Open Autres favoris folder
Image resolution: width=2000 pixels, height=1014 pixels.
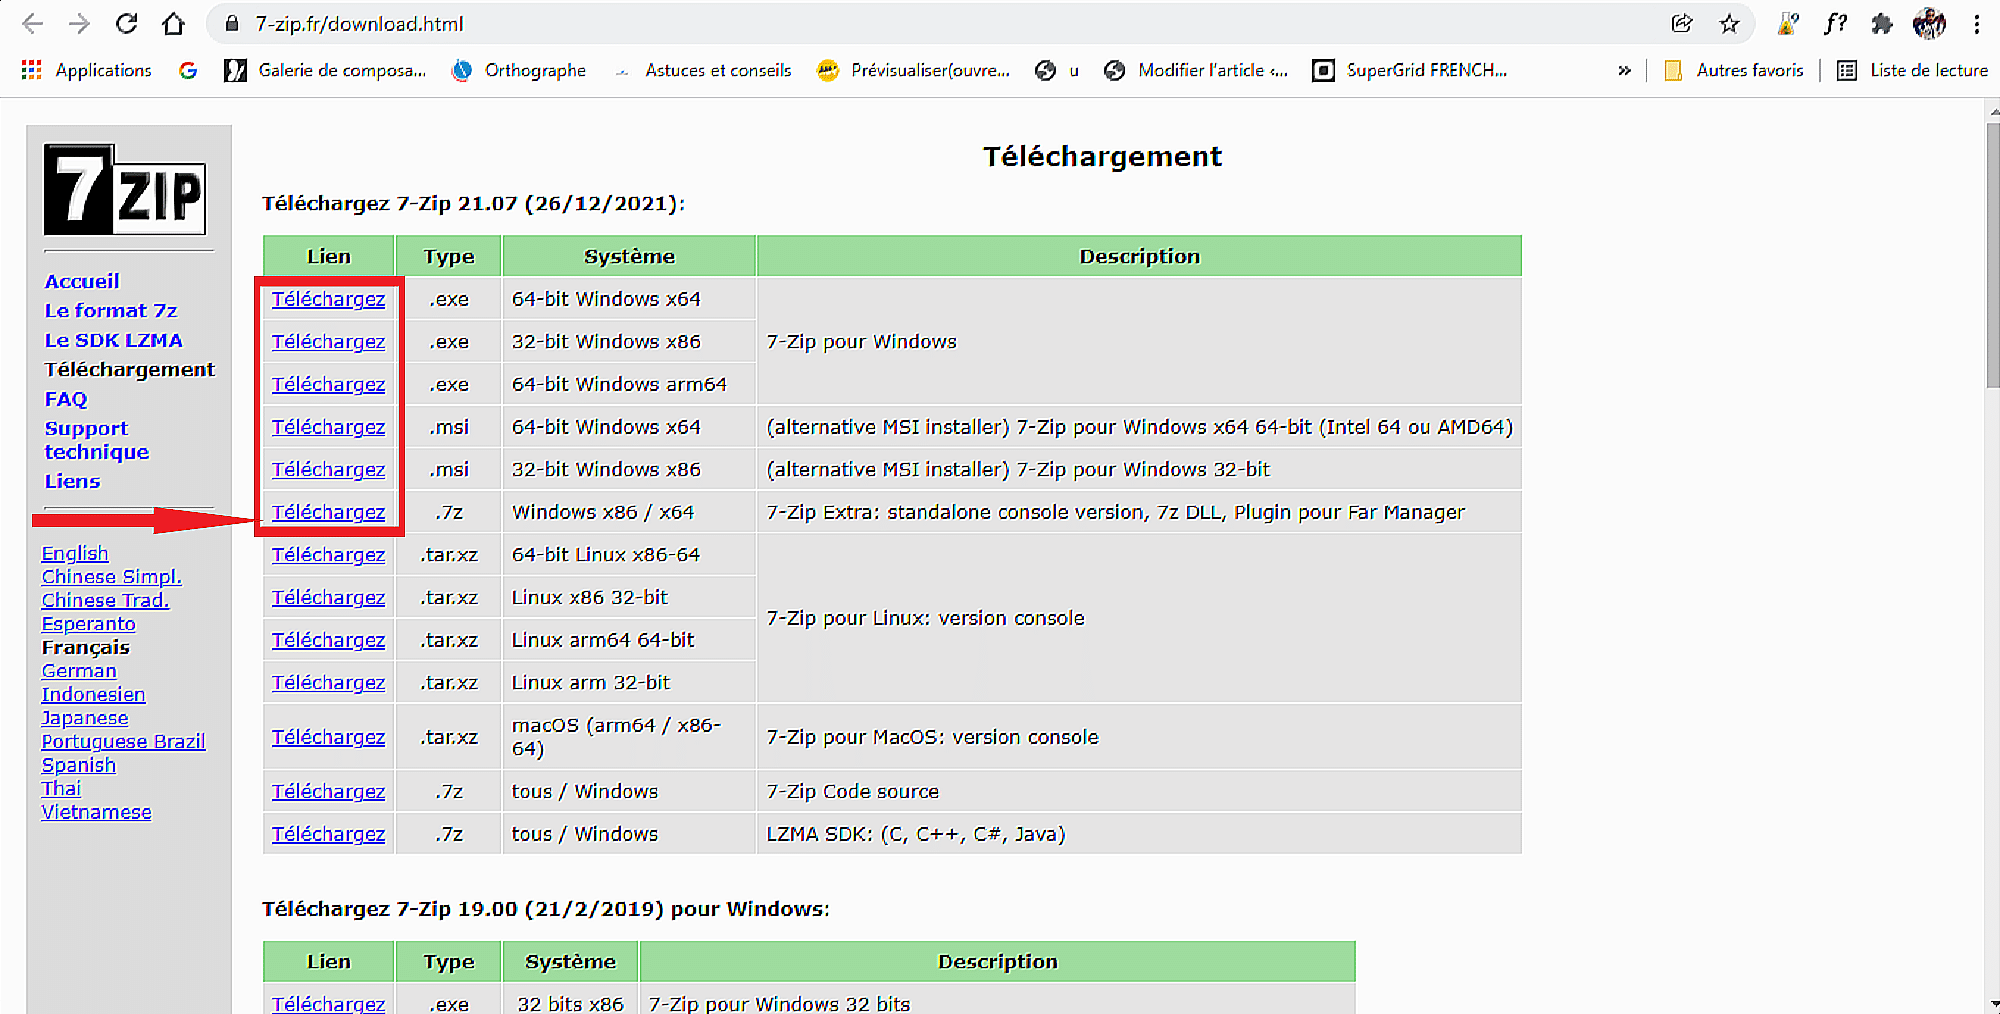point(1734,70)
